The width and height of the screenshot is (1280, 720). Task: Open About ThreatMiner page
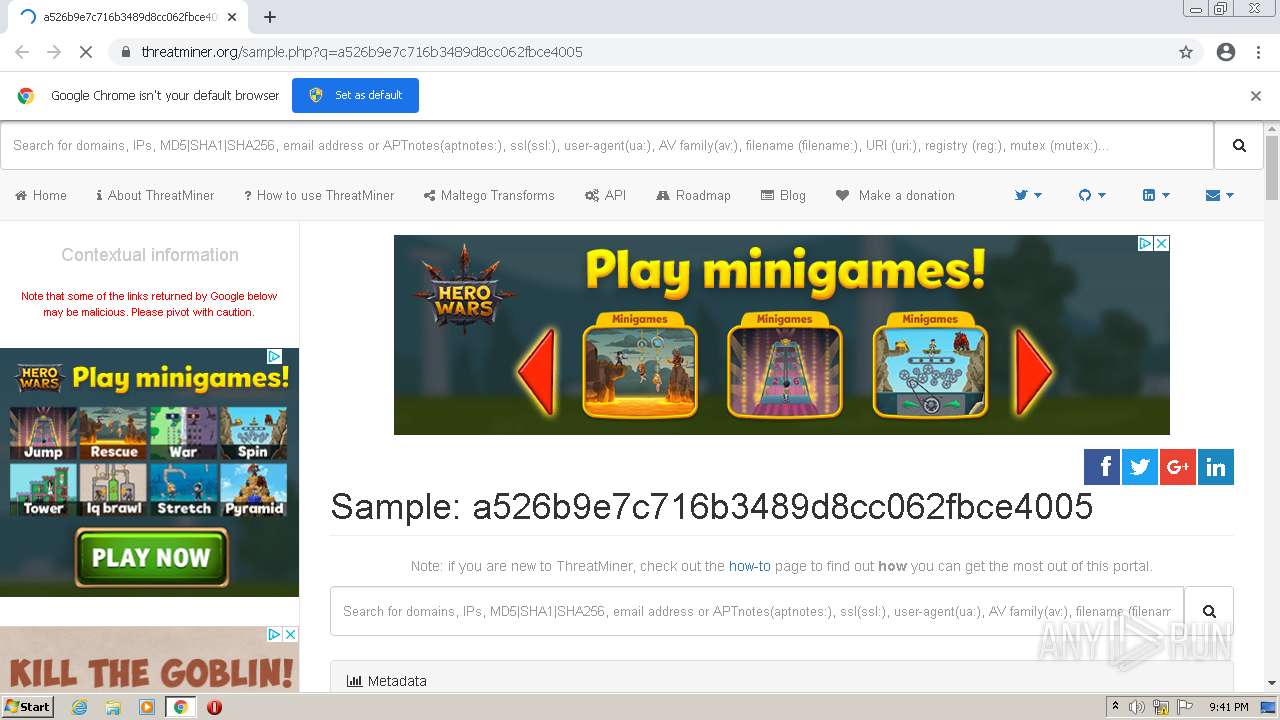[155, 195]
